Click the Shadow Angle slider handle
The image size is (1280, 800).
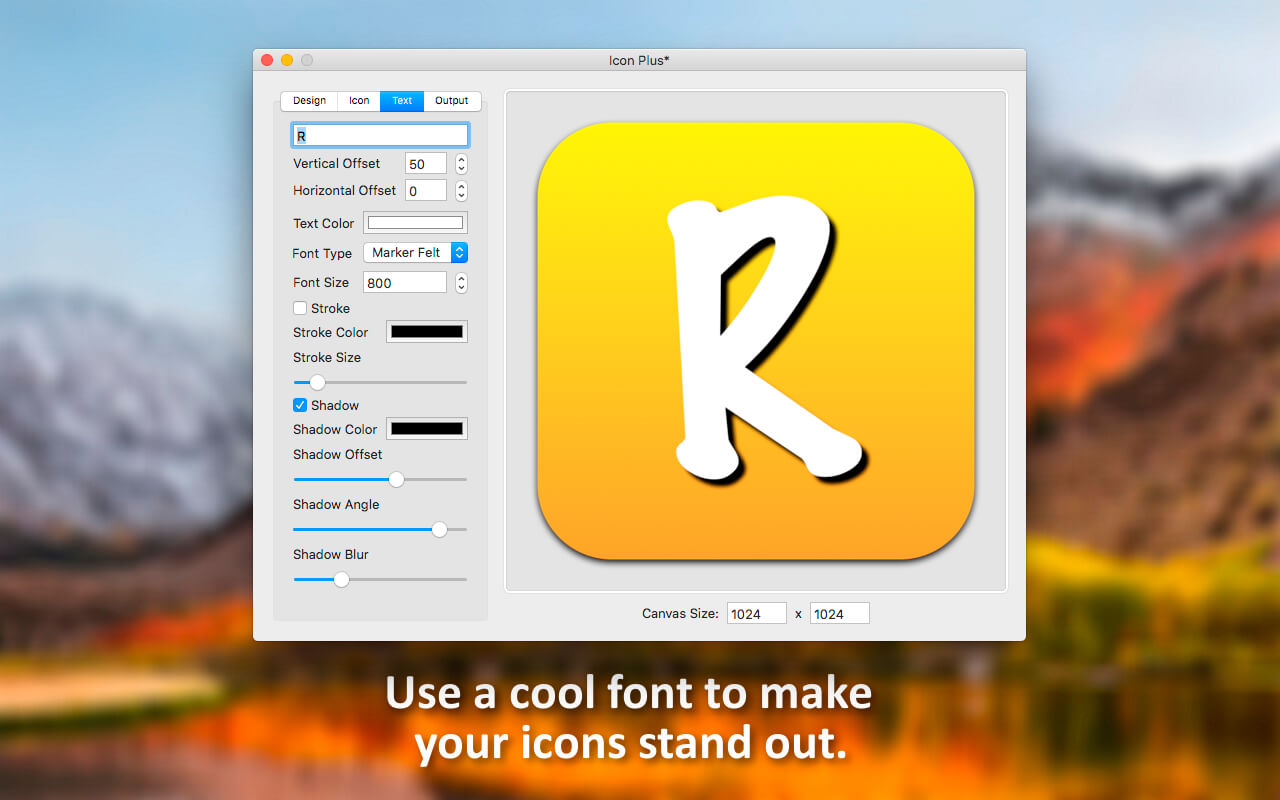click(439, 529)
